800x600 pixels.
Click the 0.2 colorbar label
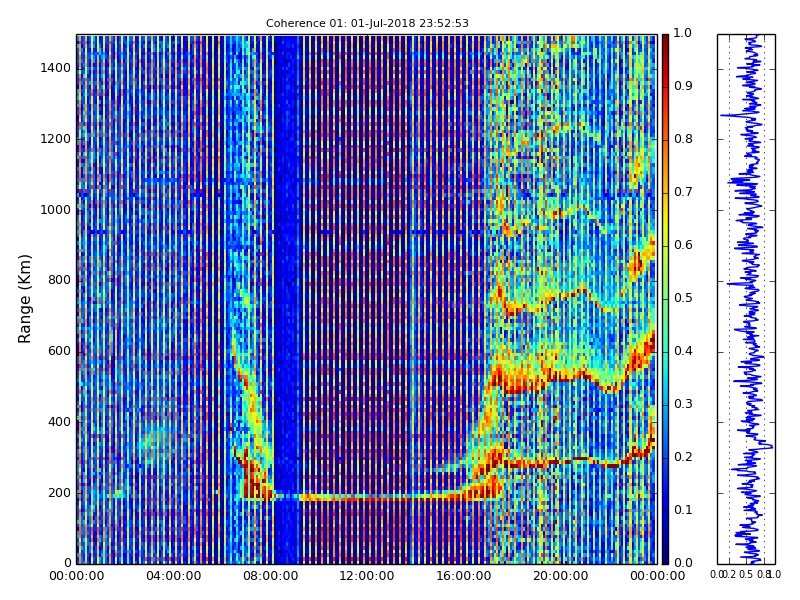(683, 457)
